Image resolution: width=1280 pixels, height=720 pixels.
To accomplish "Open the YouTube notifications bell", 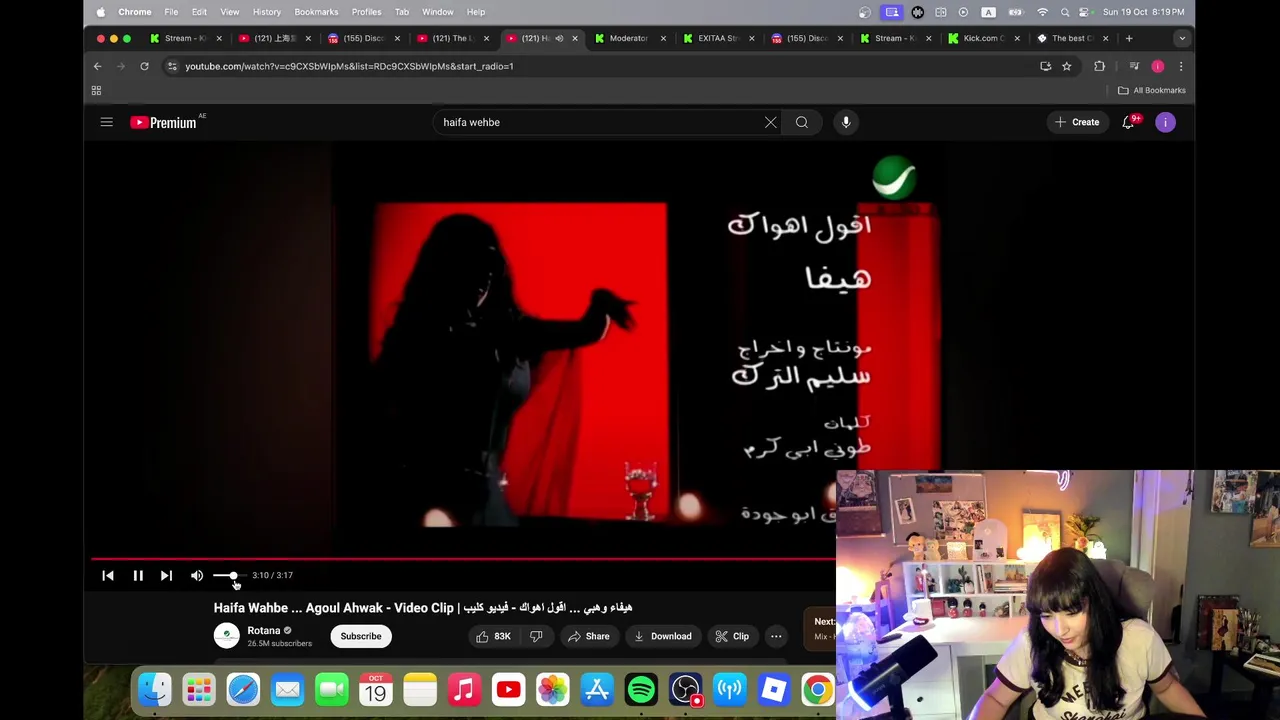I will pyautogui.click(x=1129, y=122).
